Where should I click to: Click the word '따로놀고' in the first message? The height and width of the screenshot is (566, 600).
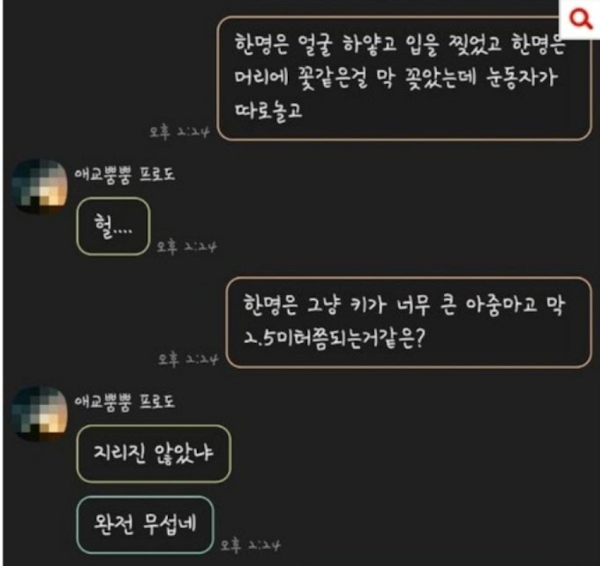coord(269,110)
